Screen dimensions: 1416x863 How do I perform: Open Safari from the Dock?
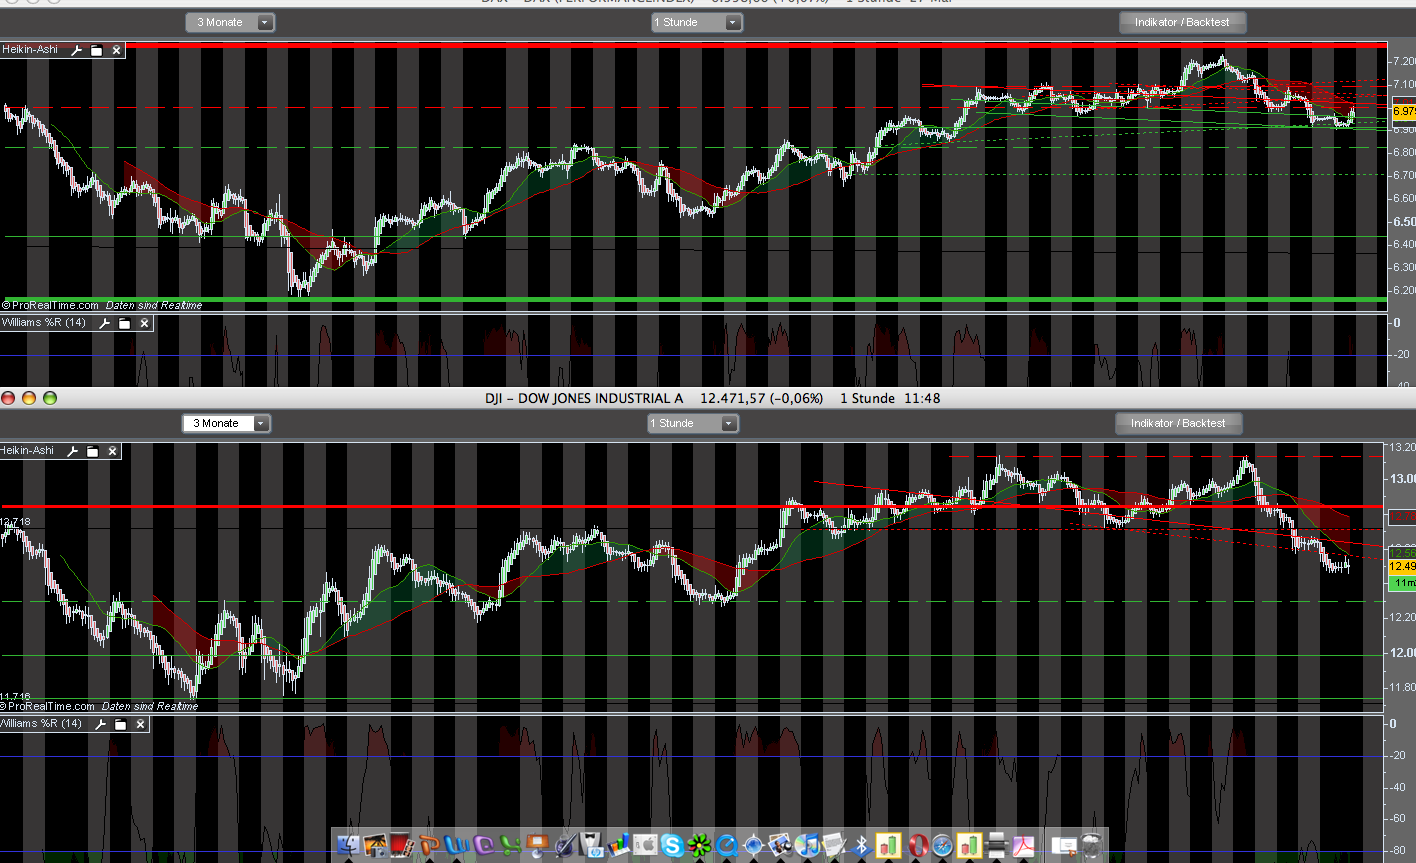(941, 845)
